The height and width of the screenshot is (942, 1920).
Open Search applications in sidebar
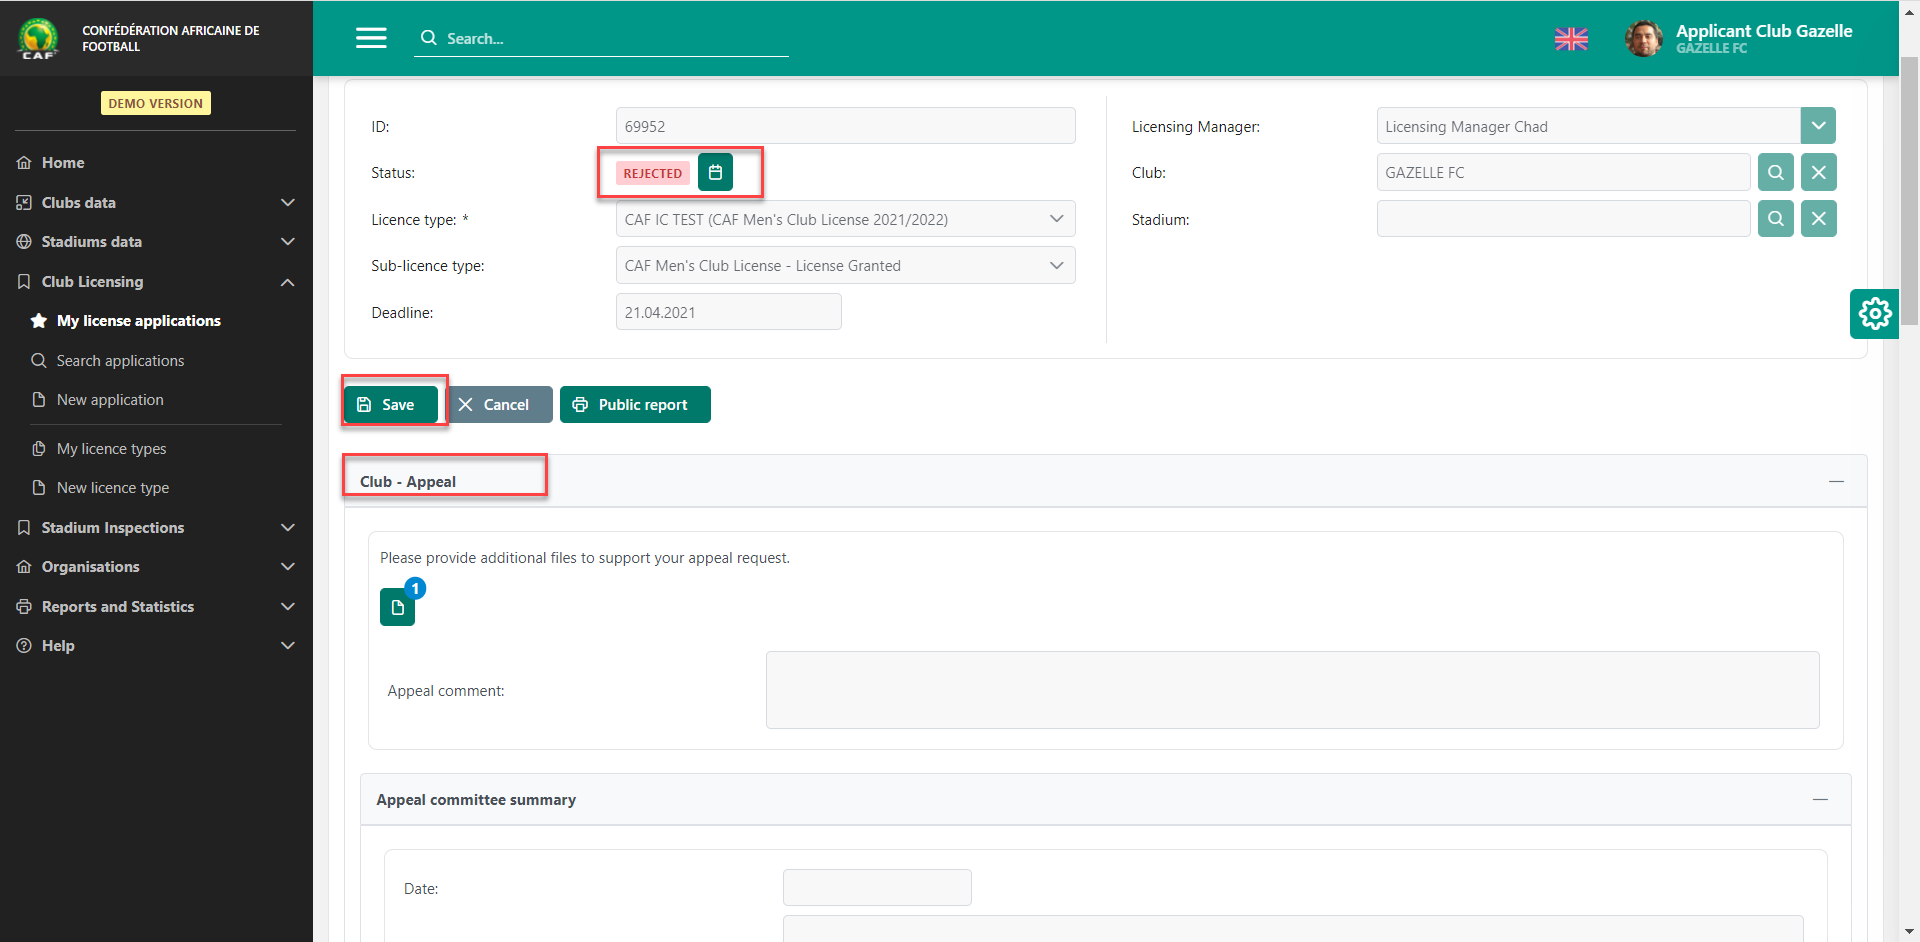pyautogui.click(x=120, y=361)
